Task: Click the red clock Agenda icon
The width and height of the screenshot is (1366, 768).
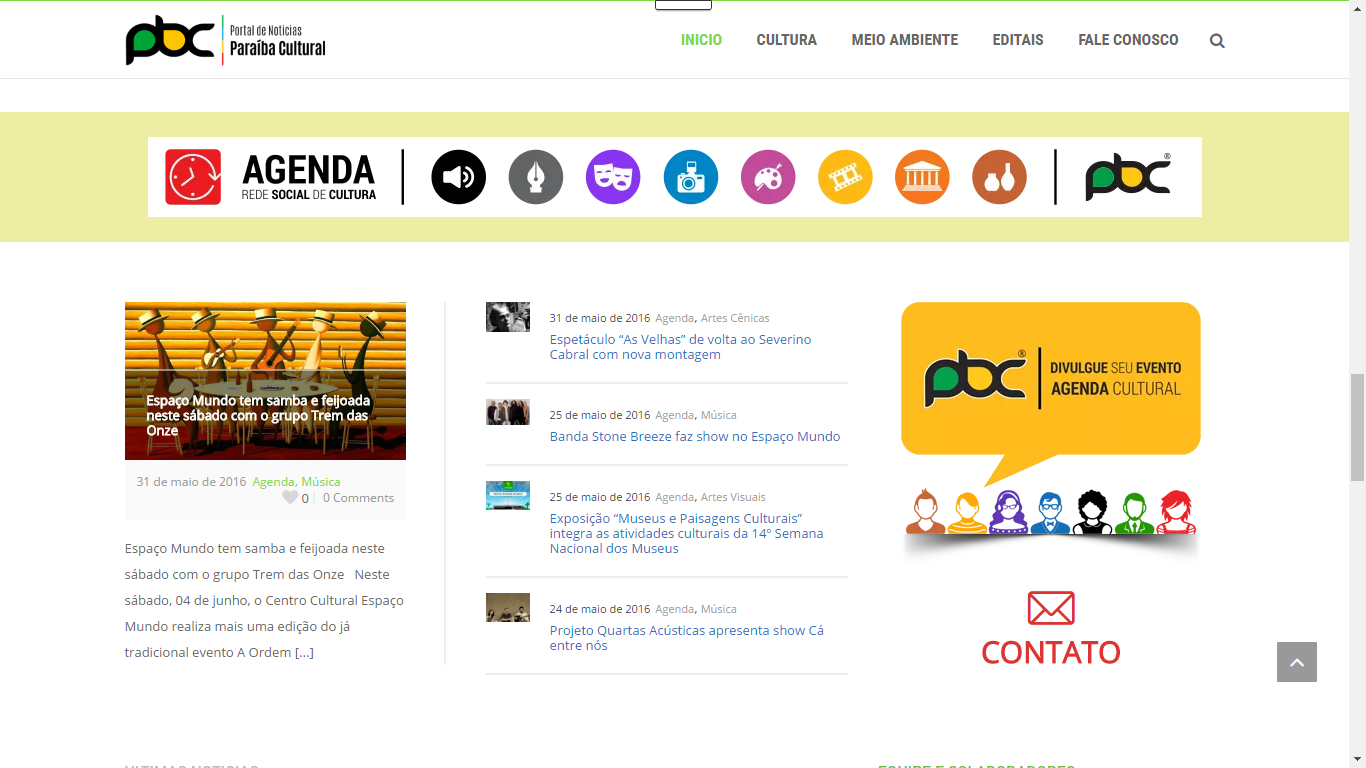Action: click(x=193, y=177)
